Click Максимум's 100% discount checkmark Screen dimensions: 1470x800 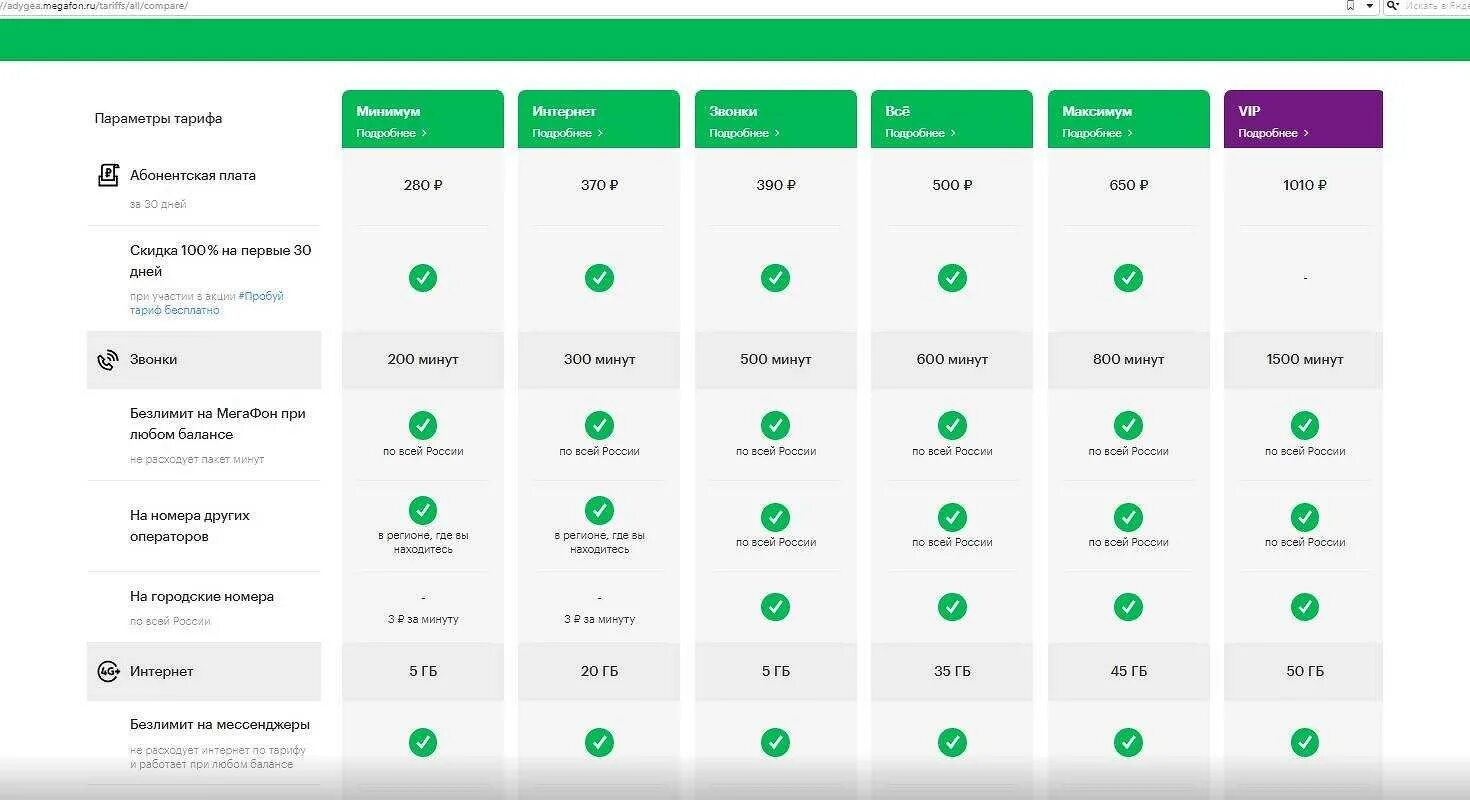pyautogui.click(x=1128, y=278)
